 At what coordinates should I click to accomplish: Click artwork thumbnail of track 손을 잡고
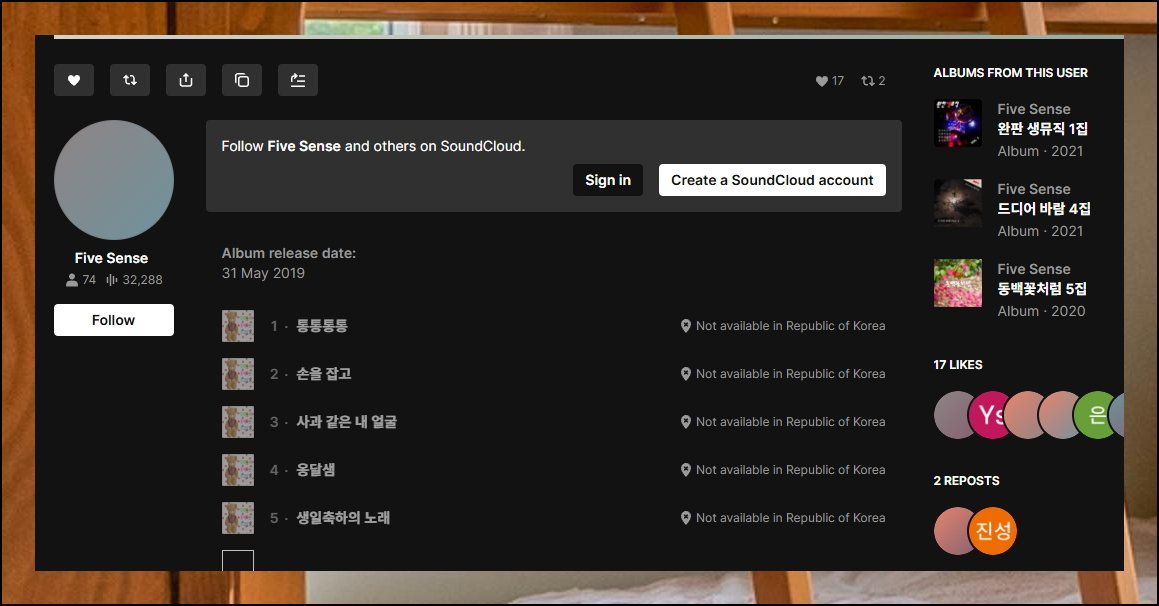[238, 374]
